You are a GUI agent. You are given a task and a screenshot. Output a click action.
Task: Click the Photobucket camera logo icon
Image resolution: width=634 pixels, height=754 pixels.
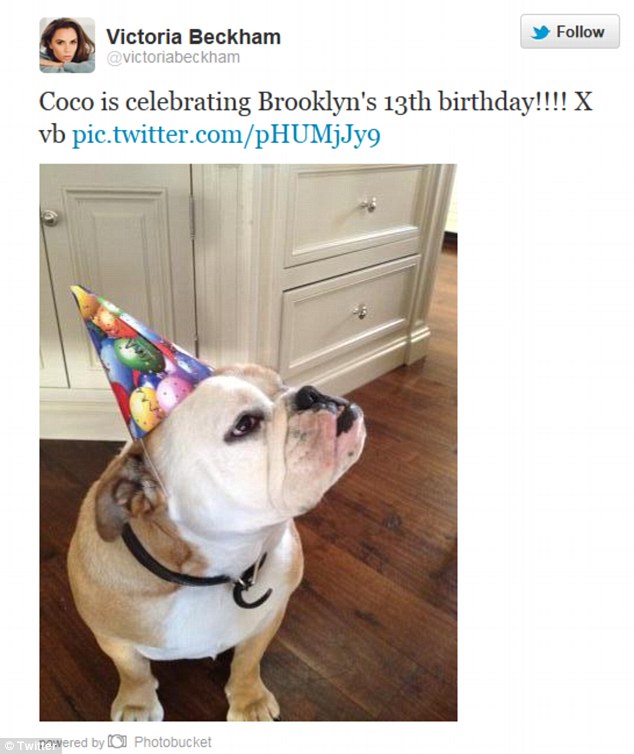coord(117,741)
